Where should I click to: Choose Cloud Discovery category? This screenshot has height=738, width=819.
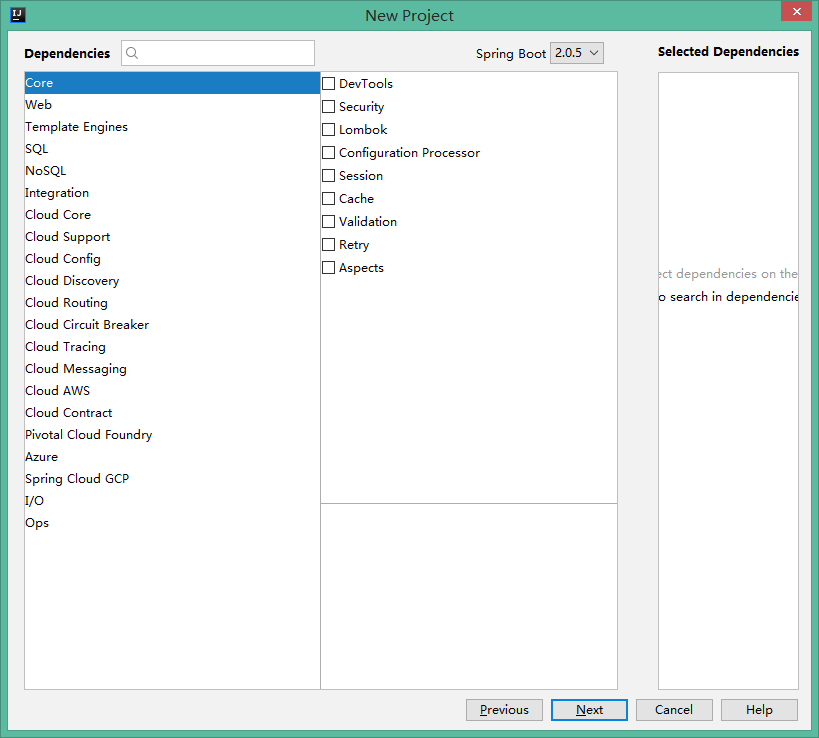[x=172, y=280]
